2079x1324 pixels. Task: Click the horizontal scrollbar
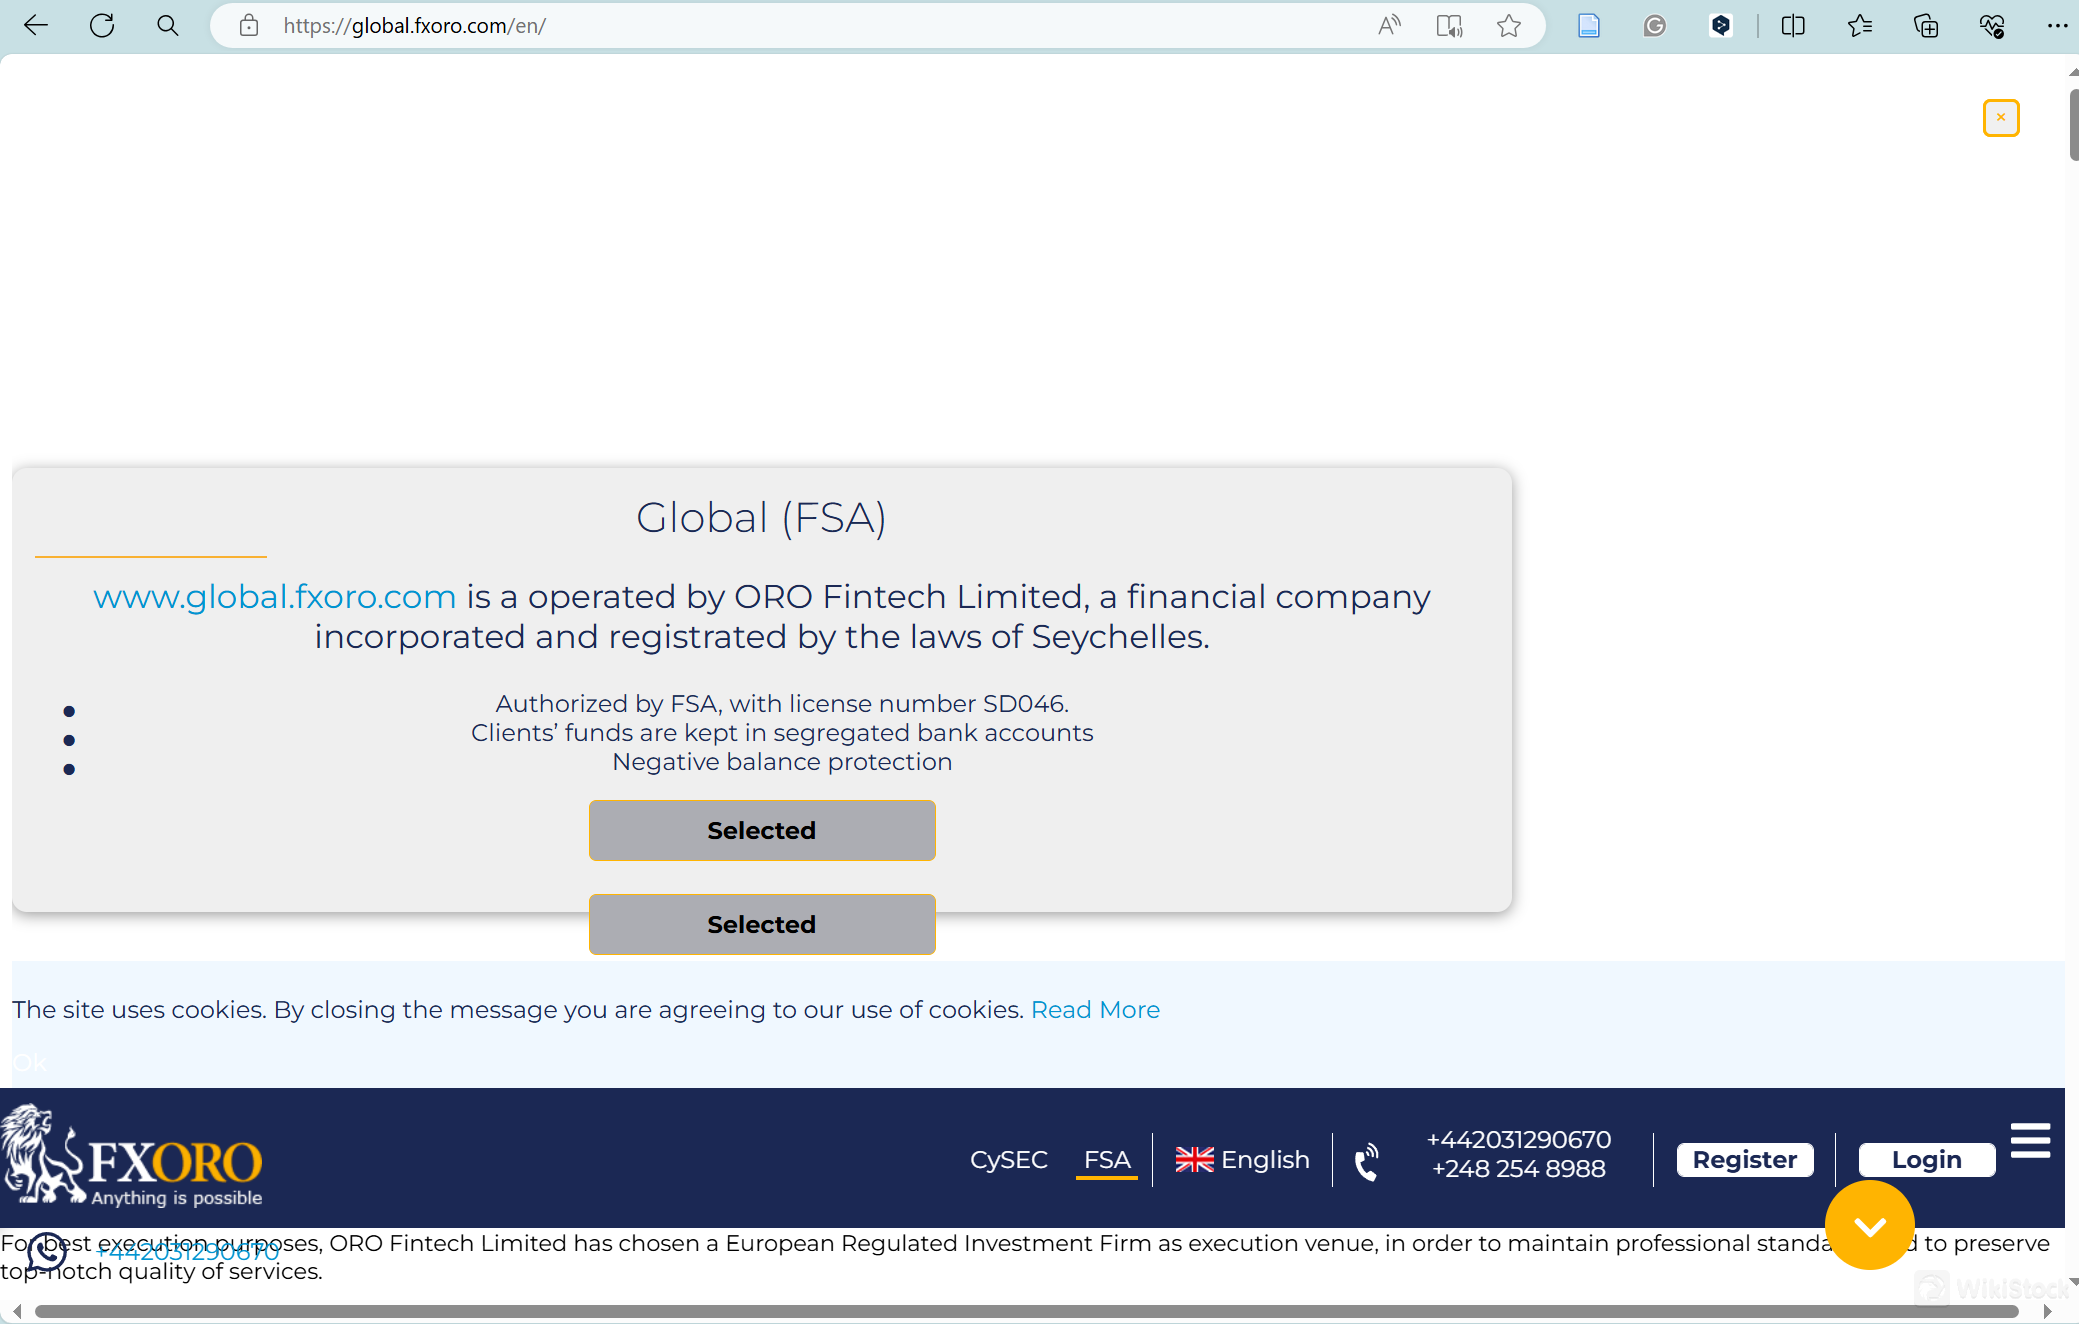[x=1026, y=1311]
